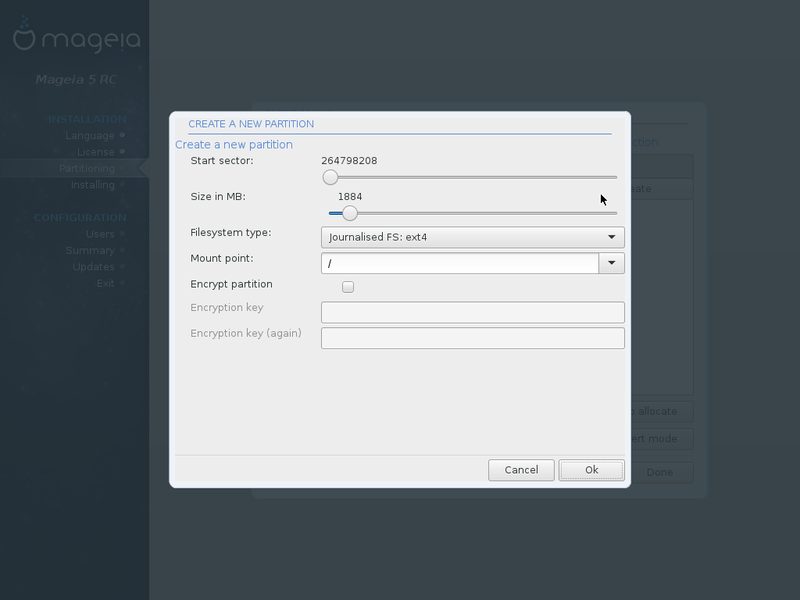Click the Encryption key field
Image resolution: width=800 pixels, height=600 pixels.
pyautogui.click(x=472, y=312)
